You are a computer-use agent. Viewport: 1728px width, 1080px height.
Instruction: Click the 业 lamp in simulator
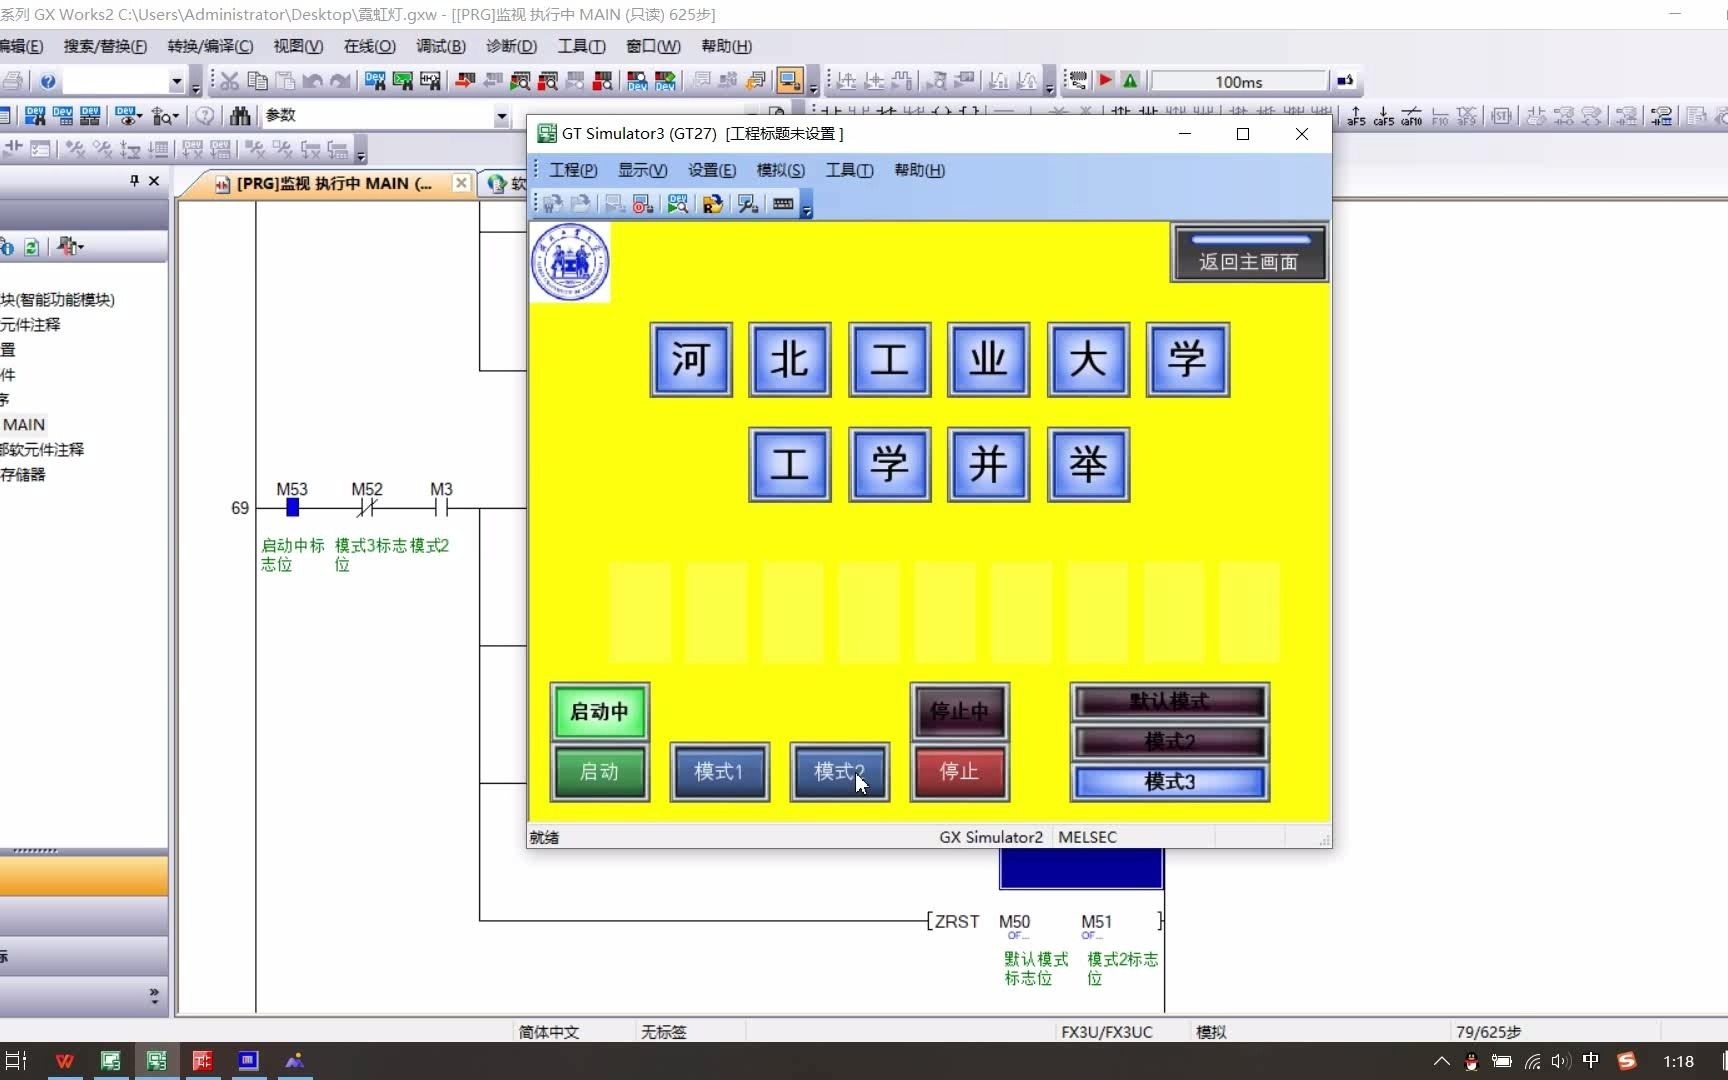(x=989, y=359)
